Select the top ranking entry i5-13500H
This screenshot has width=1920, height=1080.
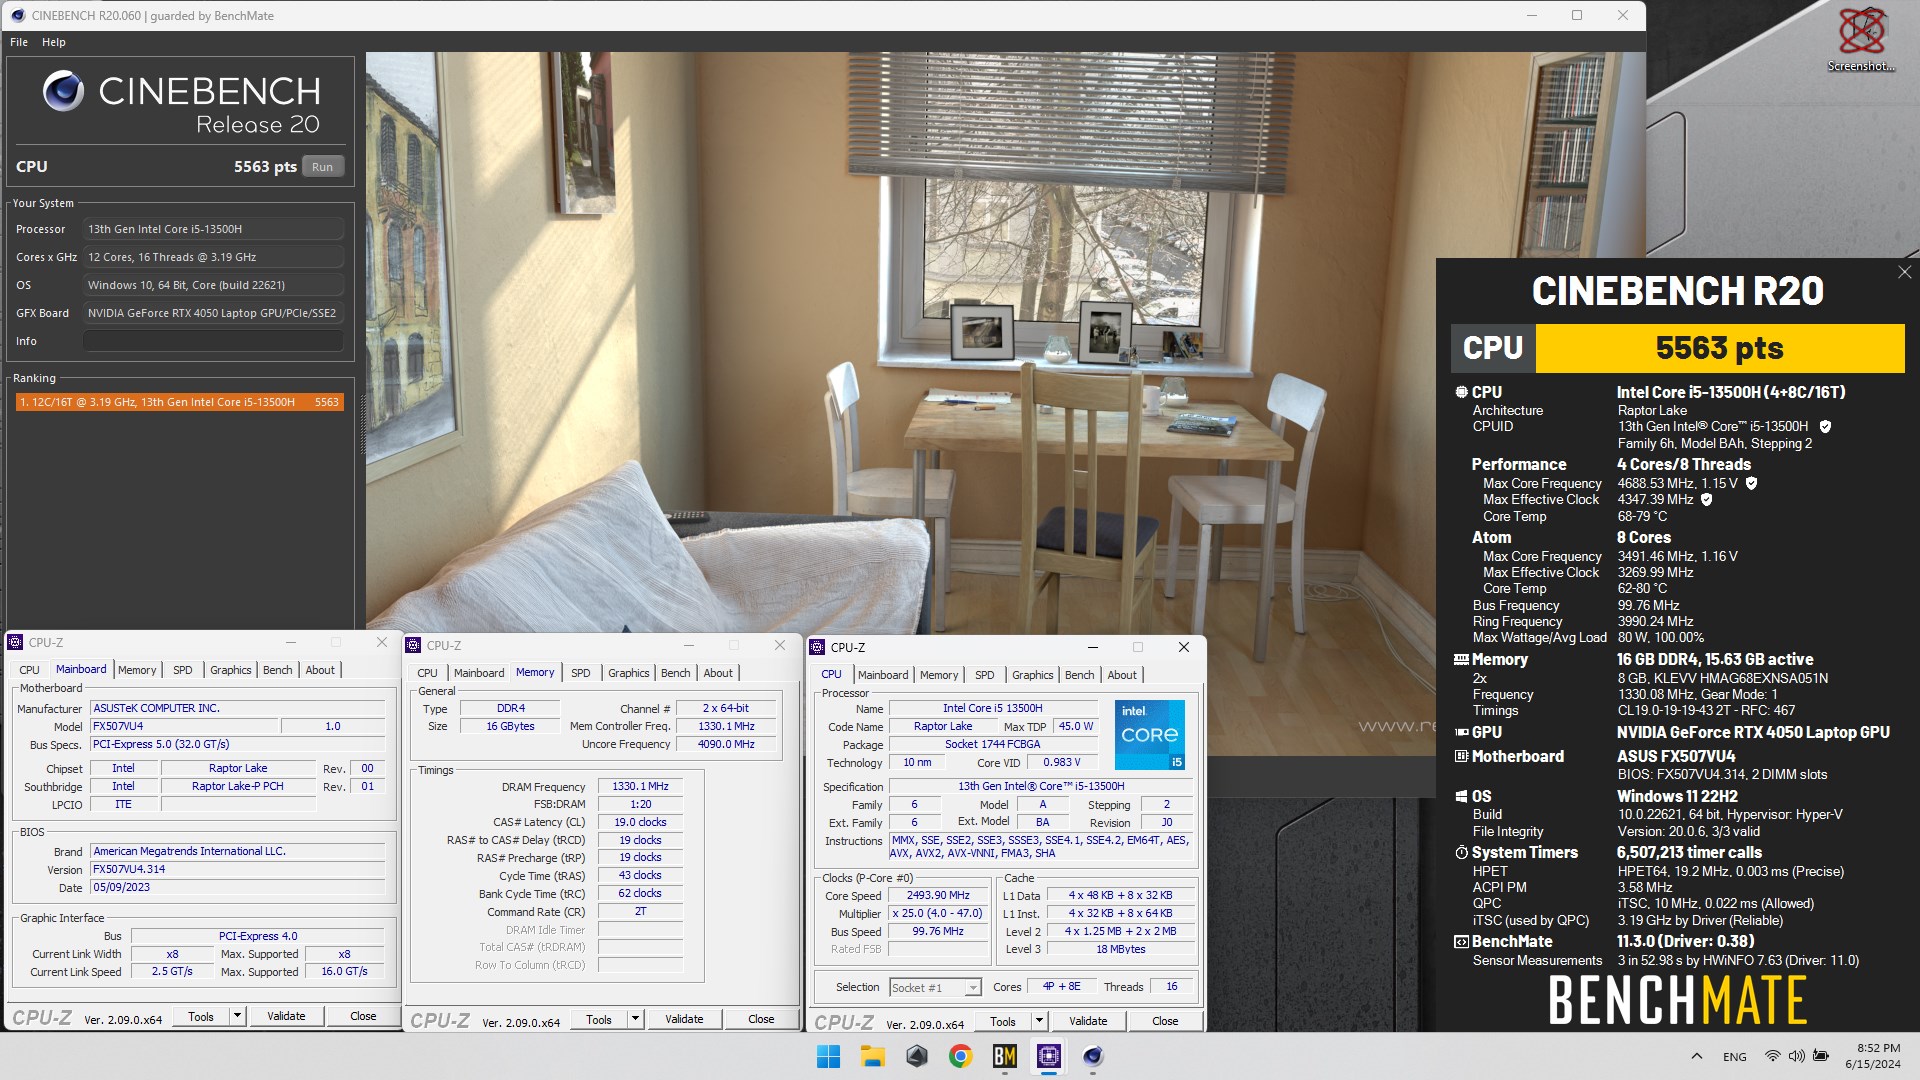(x=180, y=402)
